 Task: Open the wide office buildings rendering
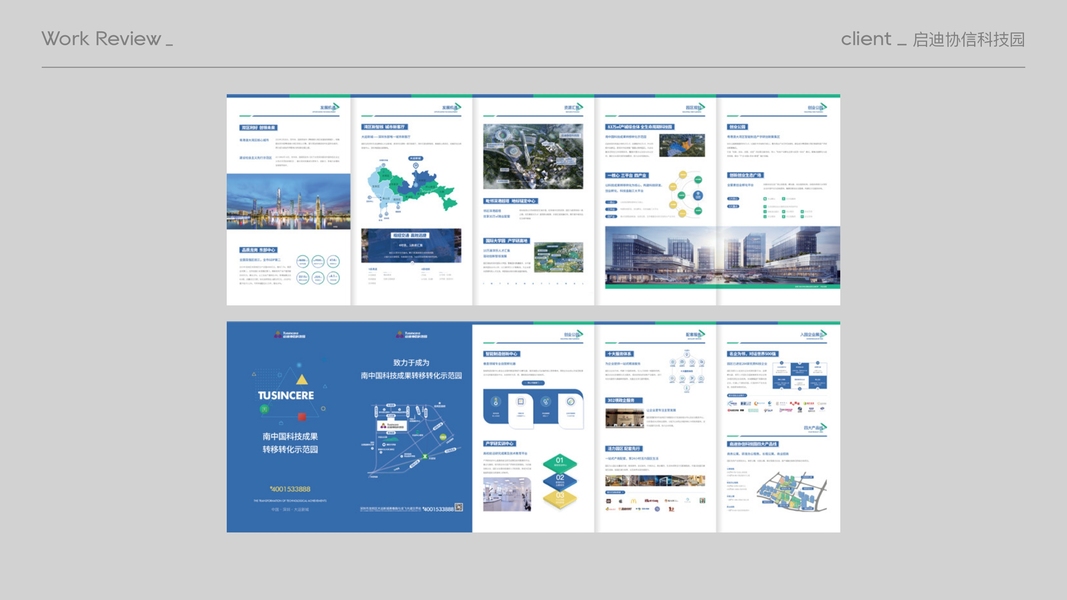722,256
